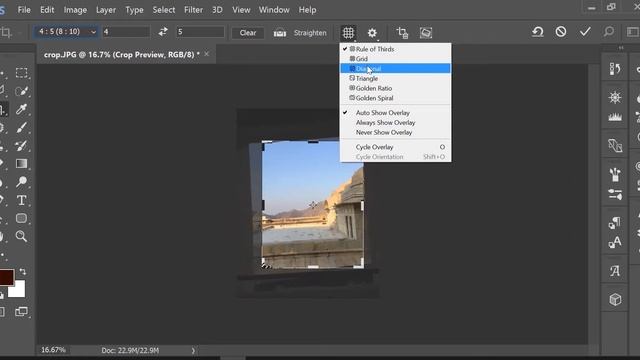
Task: Open the 4:5 aspect ratio preset dropdown
Action: tap(66, 32)
